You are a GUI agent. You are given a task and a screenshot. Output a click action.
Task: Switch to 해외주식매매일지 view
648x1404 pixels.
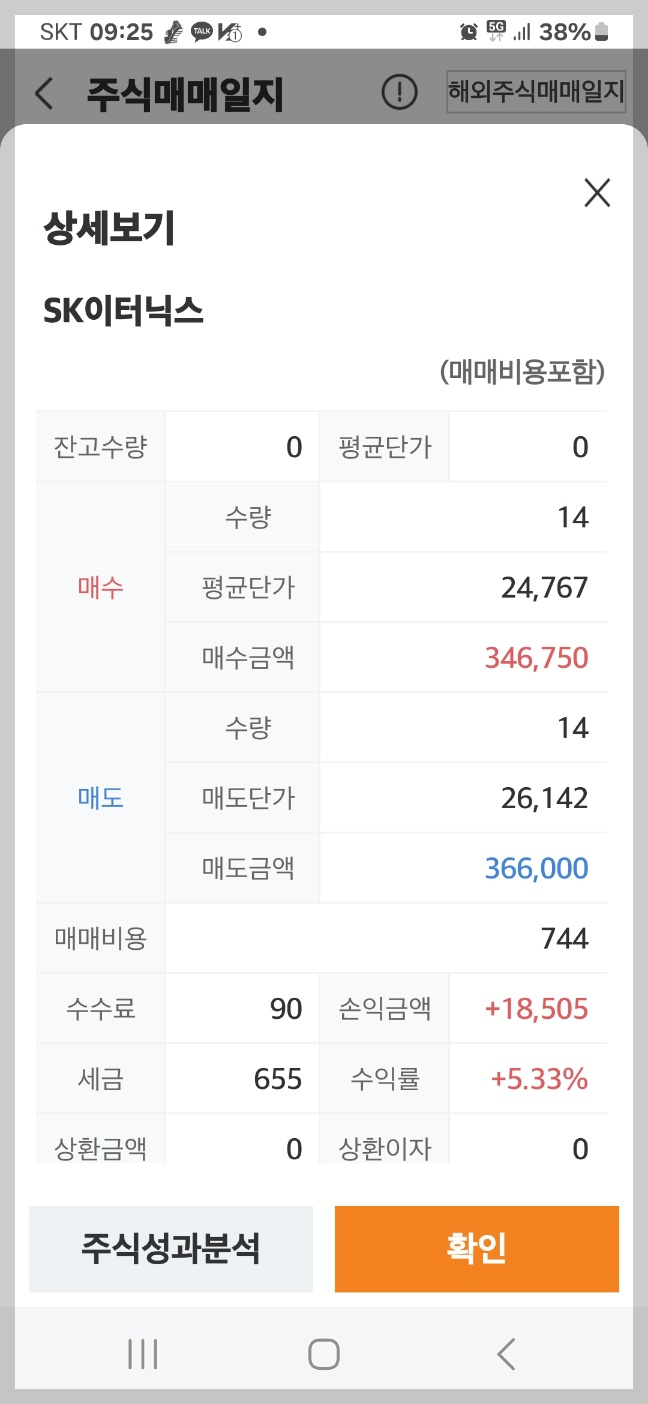point(537,92)
